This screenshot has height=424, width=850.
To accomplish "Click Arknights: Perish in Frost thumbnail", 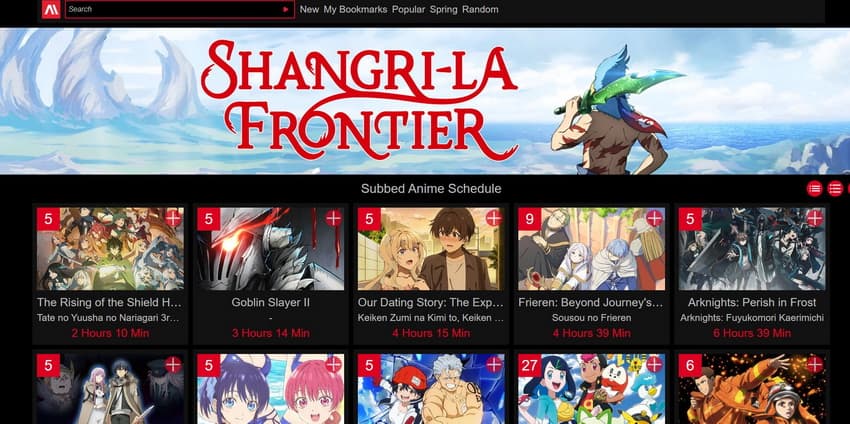I will (x=752, y=249).
